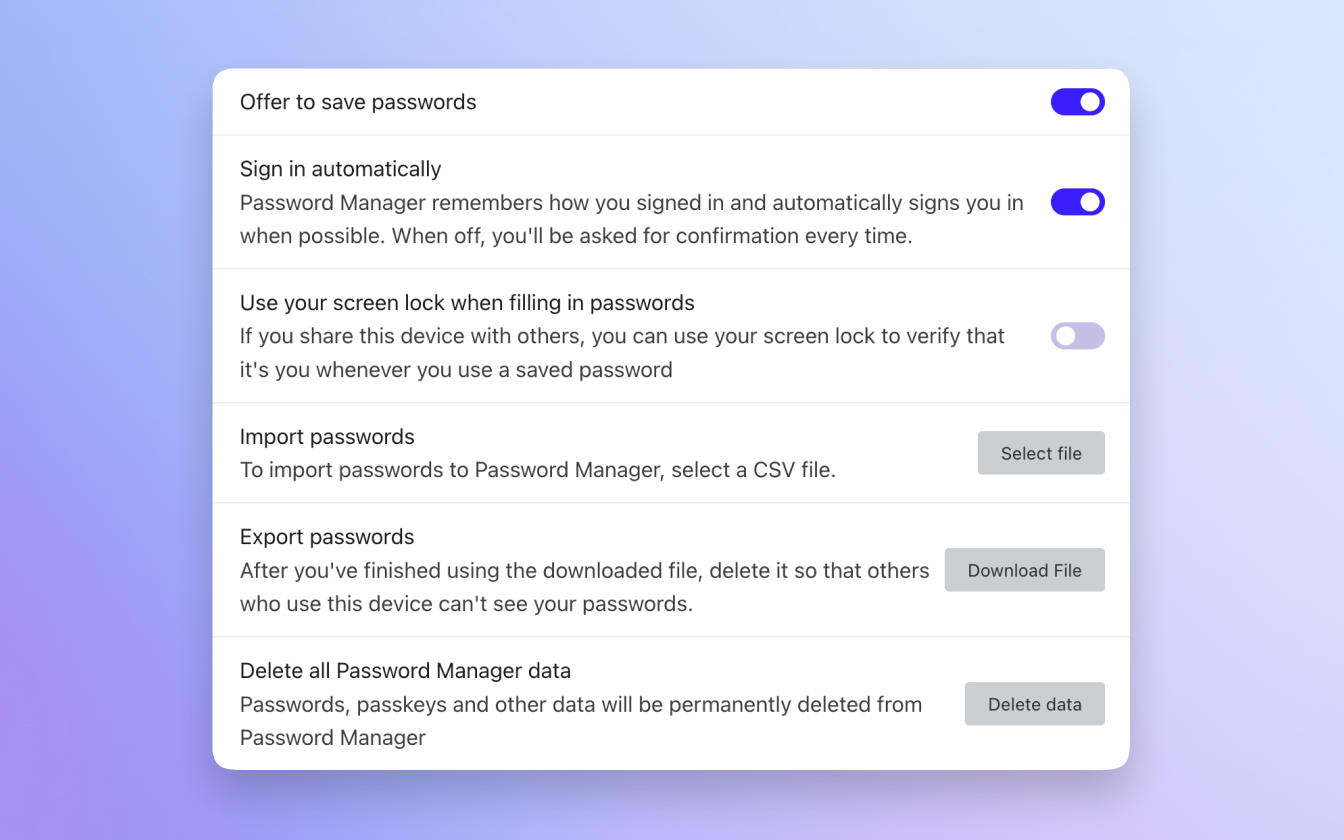The width and height of the screenshot is (1344, 840).
Task: Disable the Sign in automatically switch
Action: click(x=1077, y=202)
